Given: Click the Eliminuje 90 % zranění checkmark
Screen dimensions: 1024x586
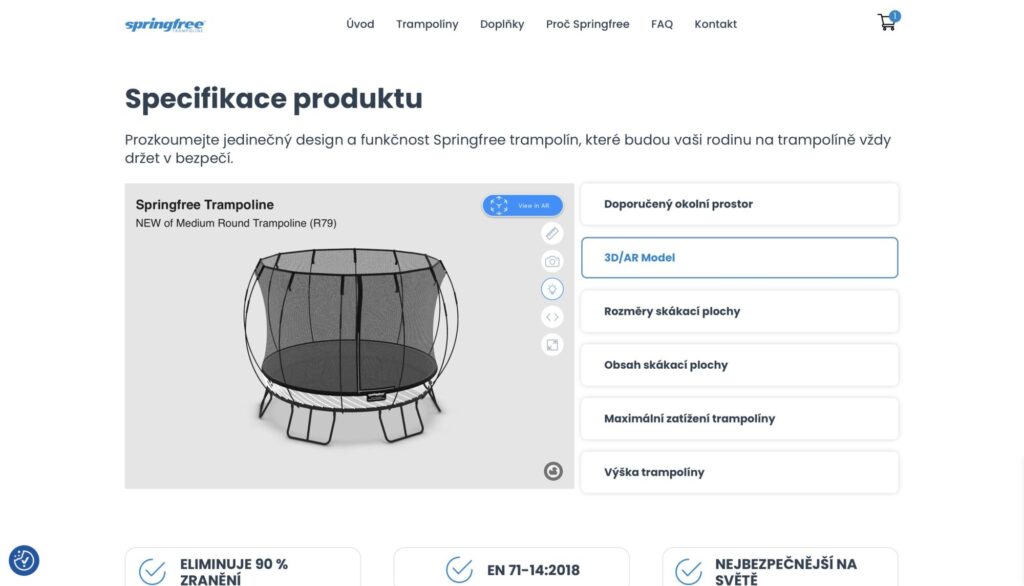Looking at the screenshot, I should 152,571.
